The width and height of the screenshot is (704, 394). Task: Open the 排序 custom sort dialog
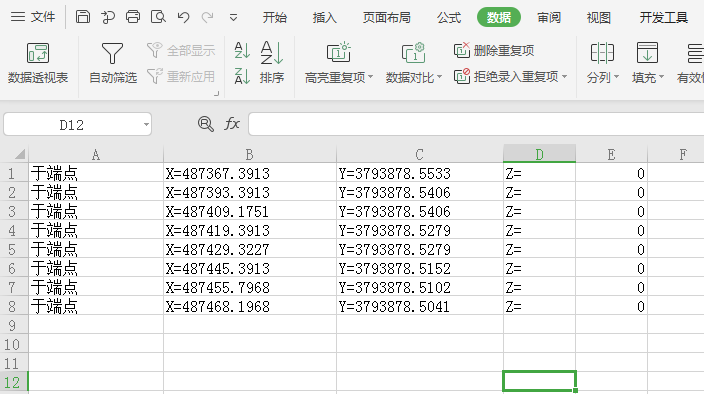click(272, 63)
